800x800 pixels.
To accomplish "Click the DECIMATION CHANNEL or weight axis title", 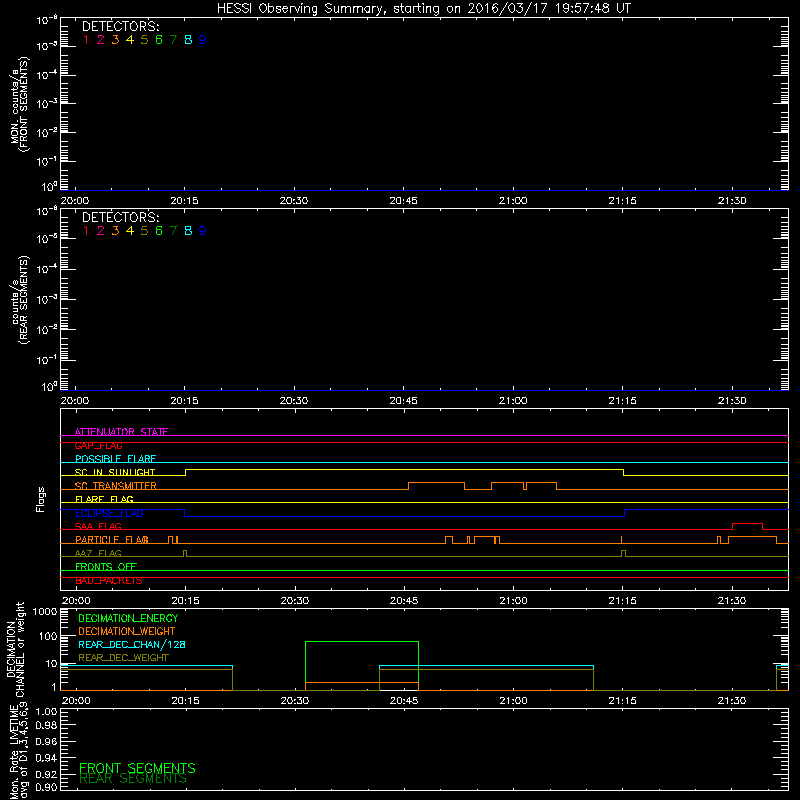I will click(15, 649).
